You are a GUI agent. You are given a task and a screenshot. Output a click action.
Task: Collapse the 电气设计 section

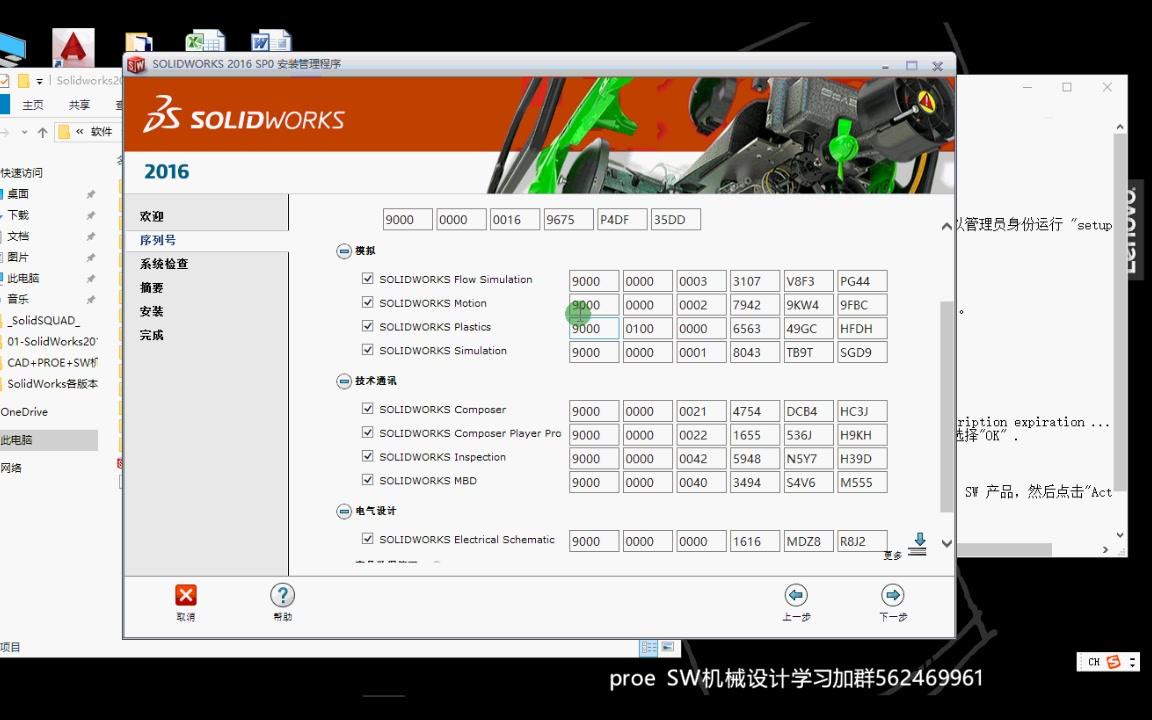(x=343, y=511)
